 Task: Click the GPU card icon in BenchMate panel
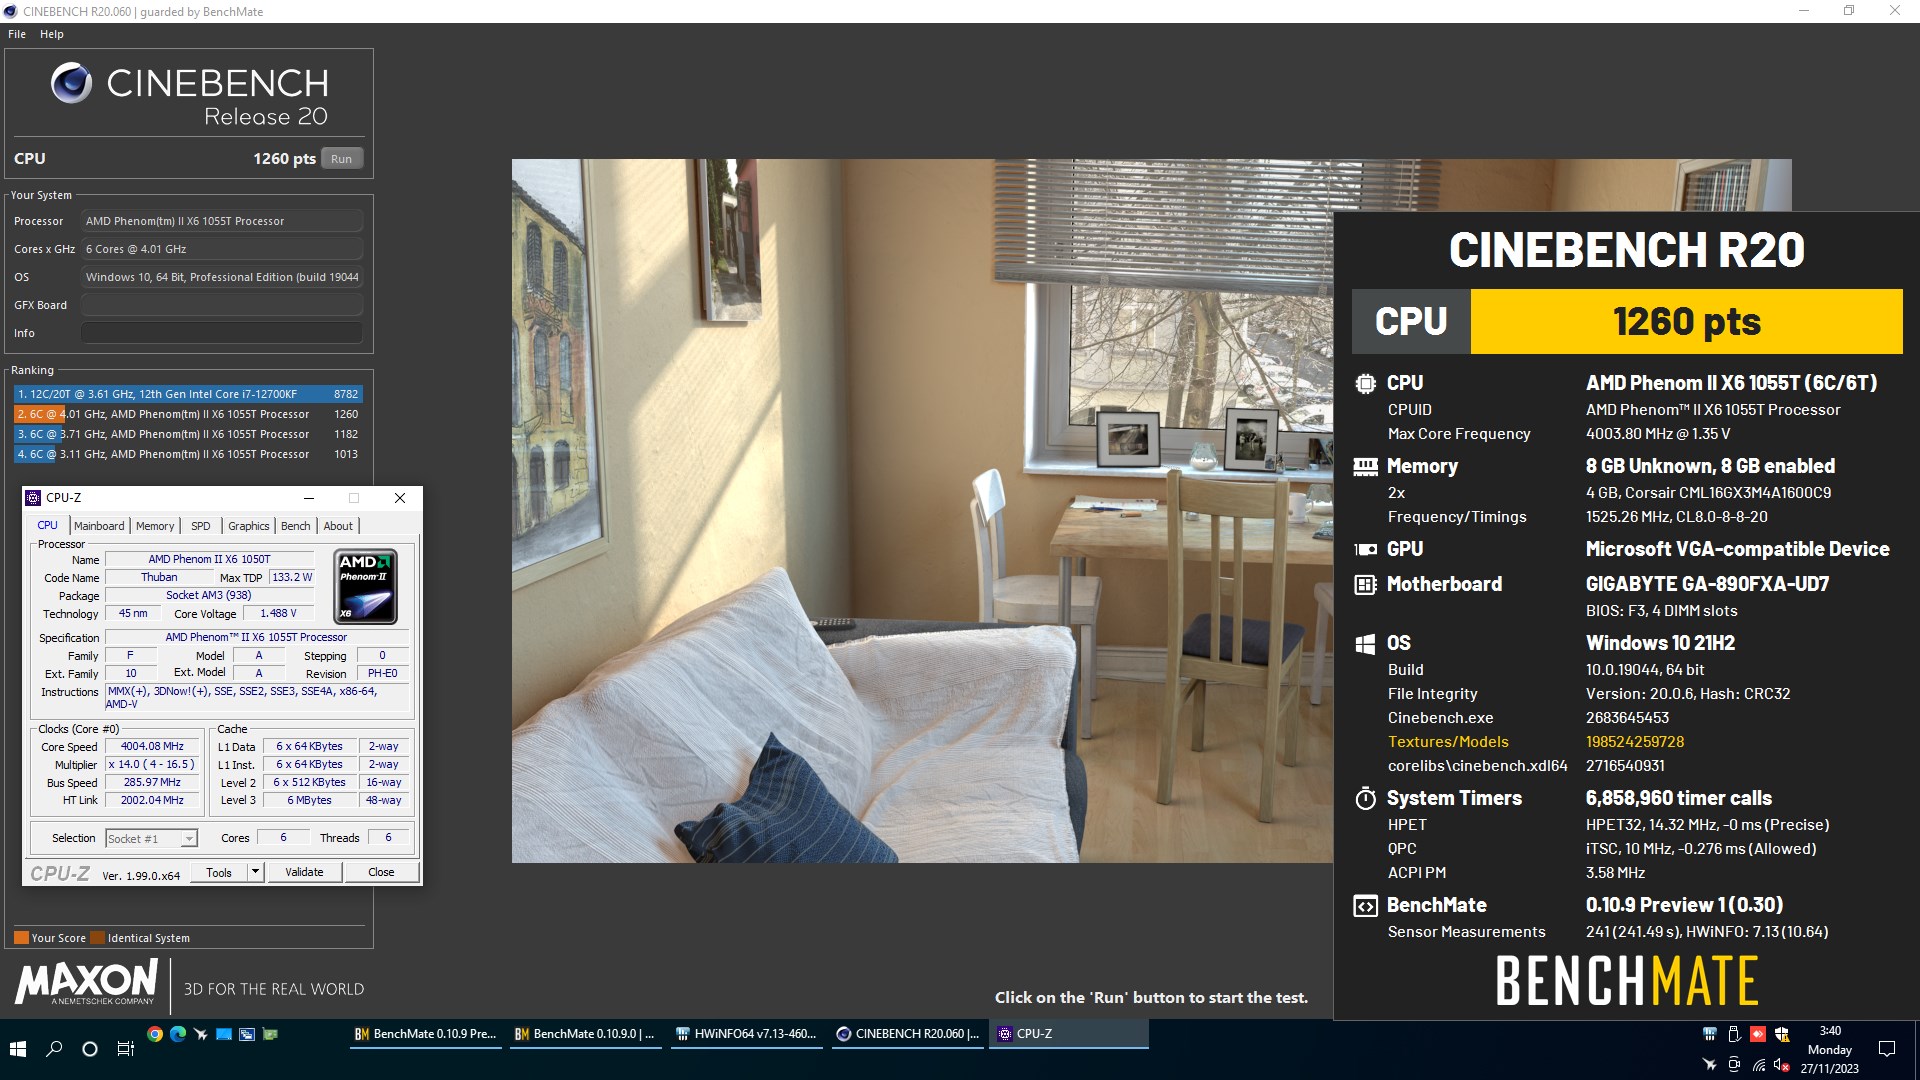click(x=1365, y=549)
